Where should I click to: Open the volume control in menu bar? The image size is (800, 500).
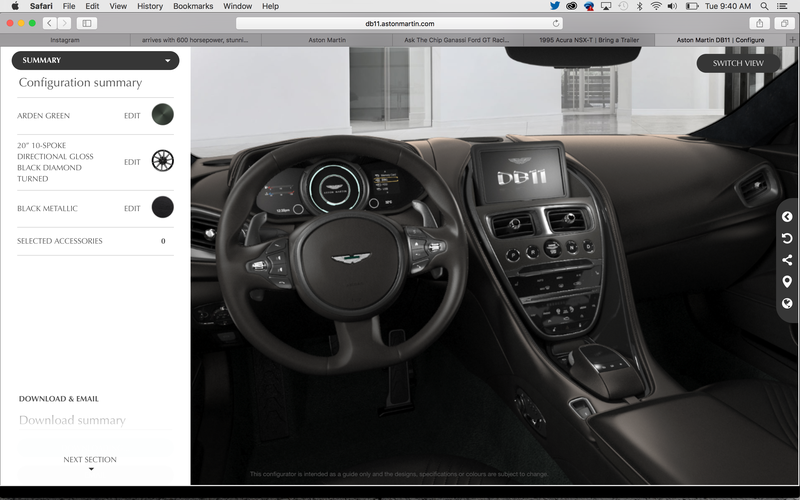[672, 6]
